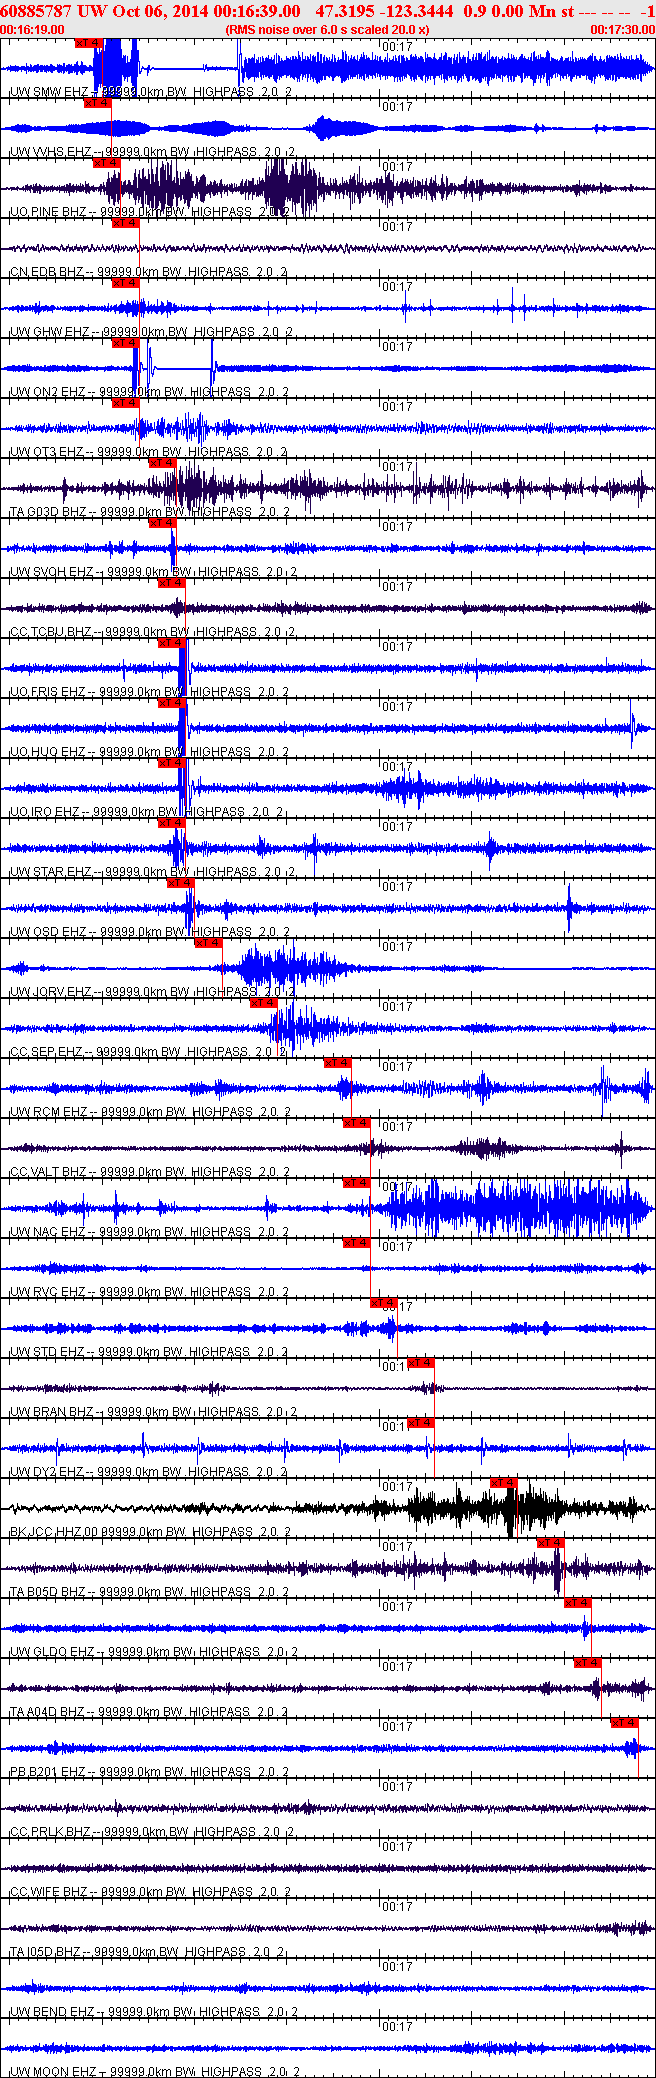Screen dimensions: 656x2078
Task: Click the UW ON2 EHZ station label
Action: coord(149,392)
